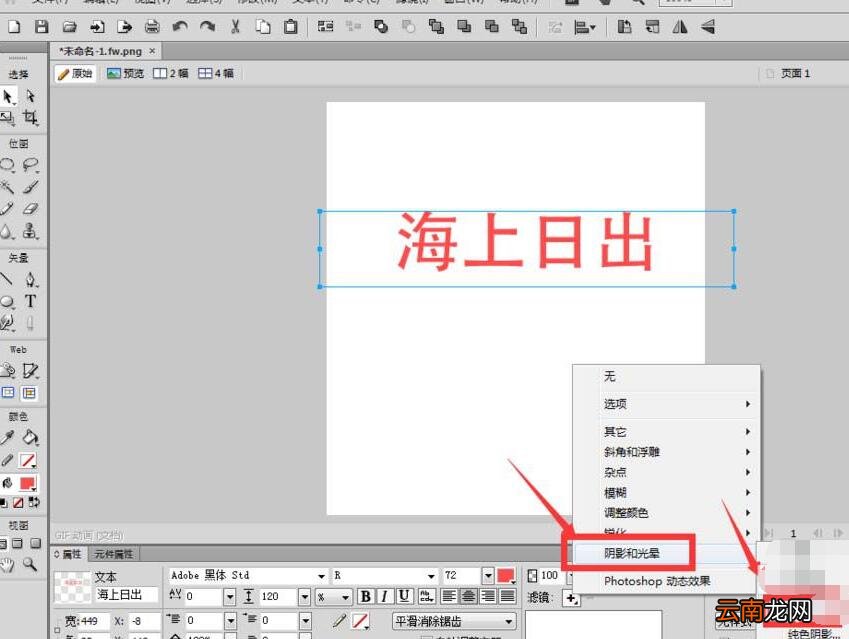Toggle Italic text formatting
Image resolution: width=849 pixels, height=639 pixels.
coord(384,596)
